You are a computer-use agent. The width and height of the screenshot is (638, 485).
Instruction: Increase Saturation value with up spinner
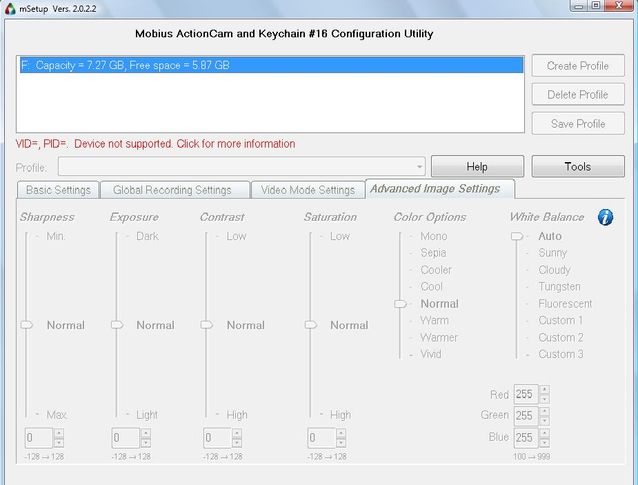(x=341, y=433)
